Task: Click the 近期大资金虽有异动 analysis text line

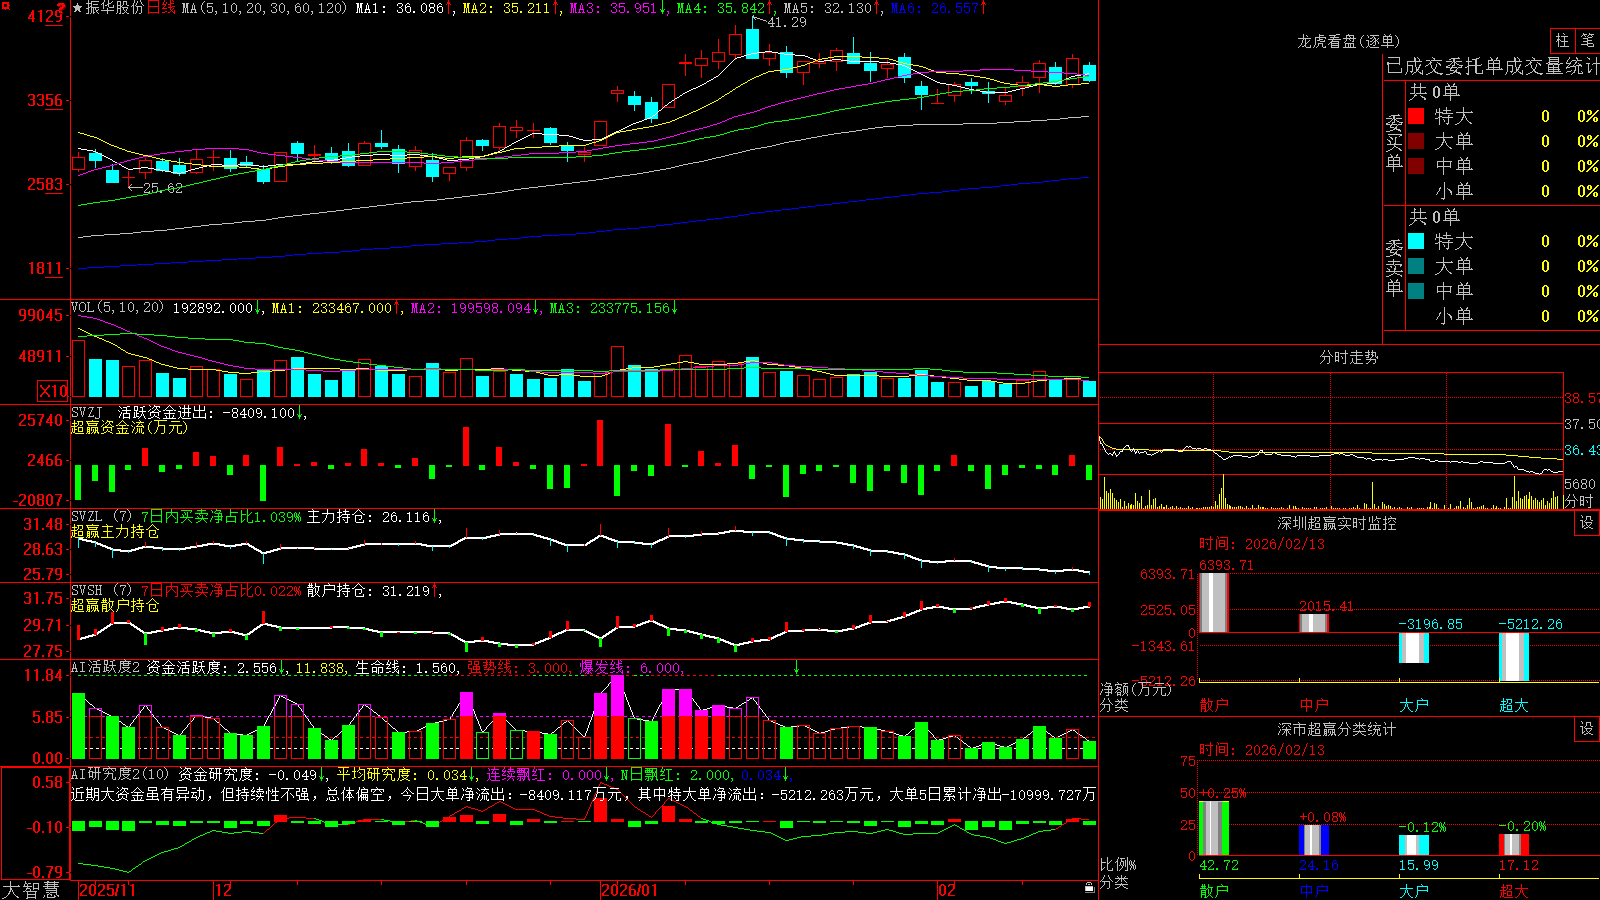Action: (x=583, y=794)
